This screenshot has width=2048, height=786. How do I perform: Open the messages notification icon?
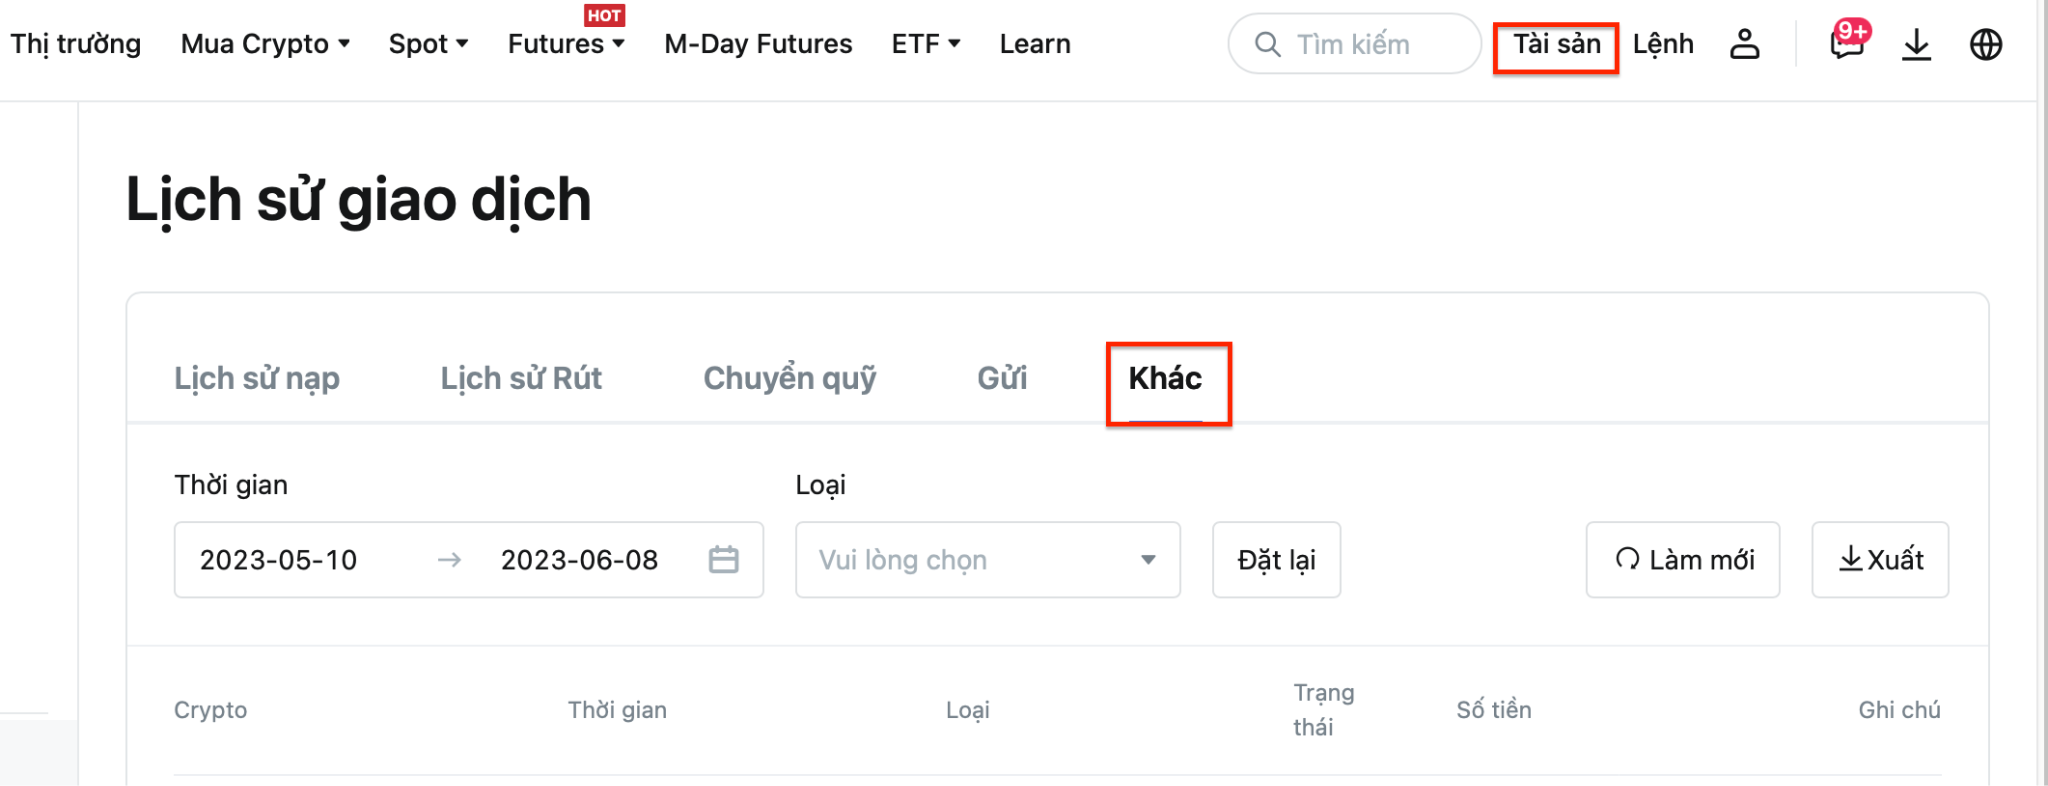tap(1847, 44)
